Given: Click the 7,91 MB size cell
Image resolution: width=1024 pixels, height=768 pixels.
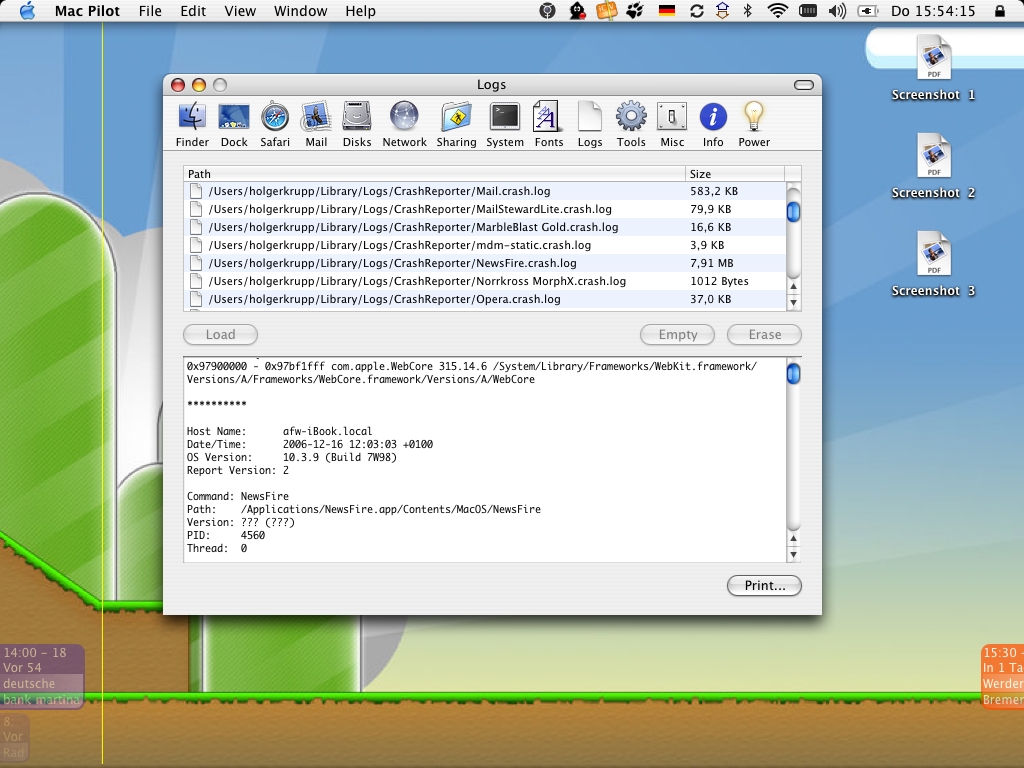Looking at the screenshot, I should [712, 263].
